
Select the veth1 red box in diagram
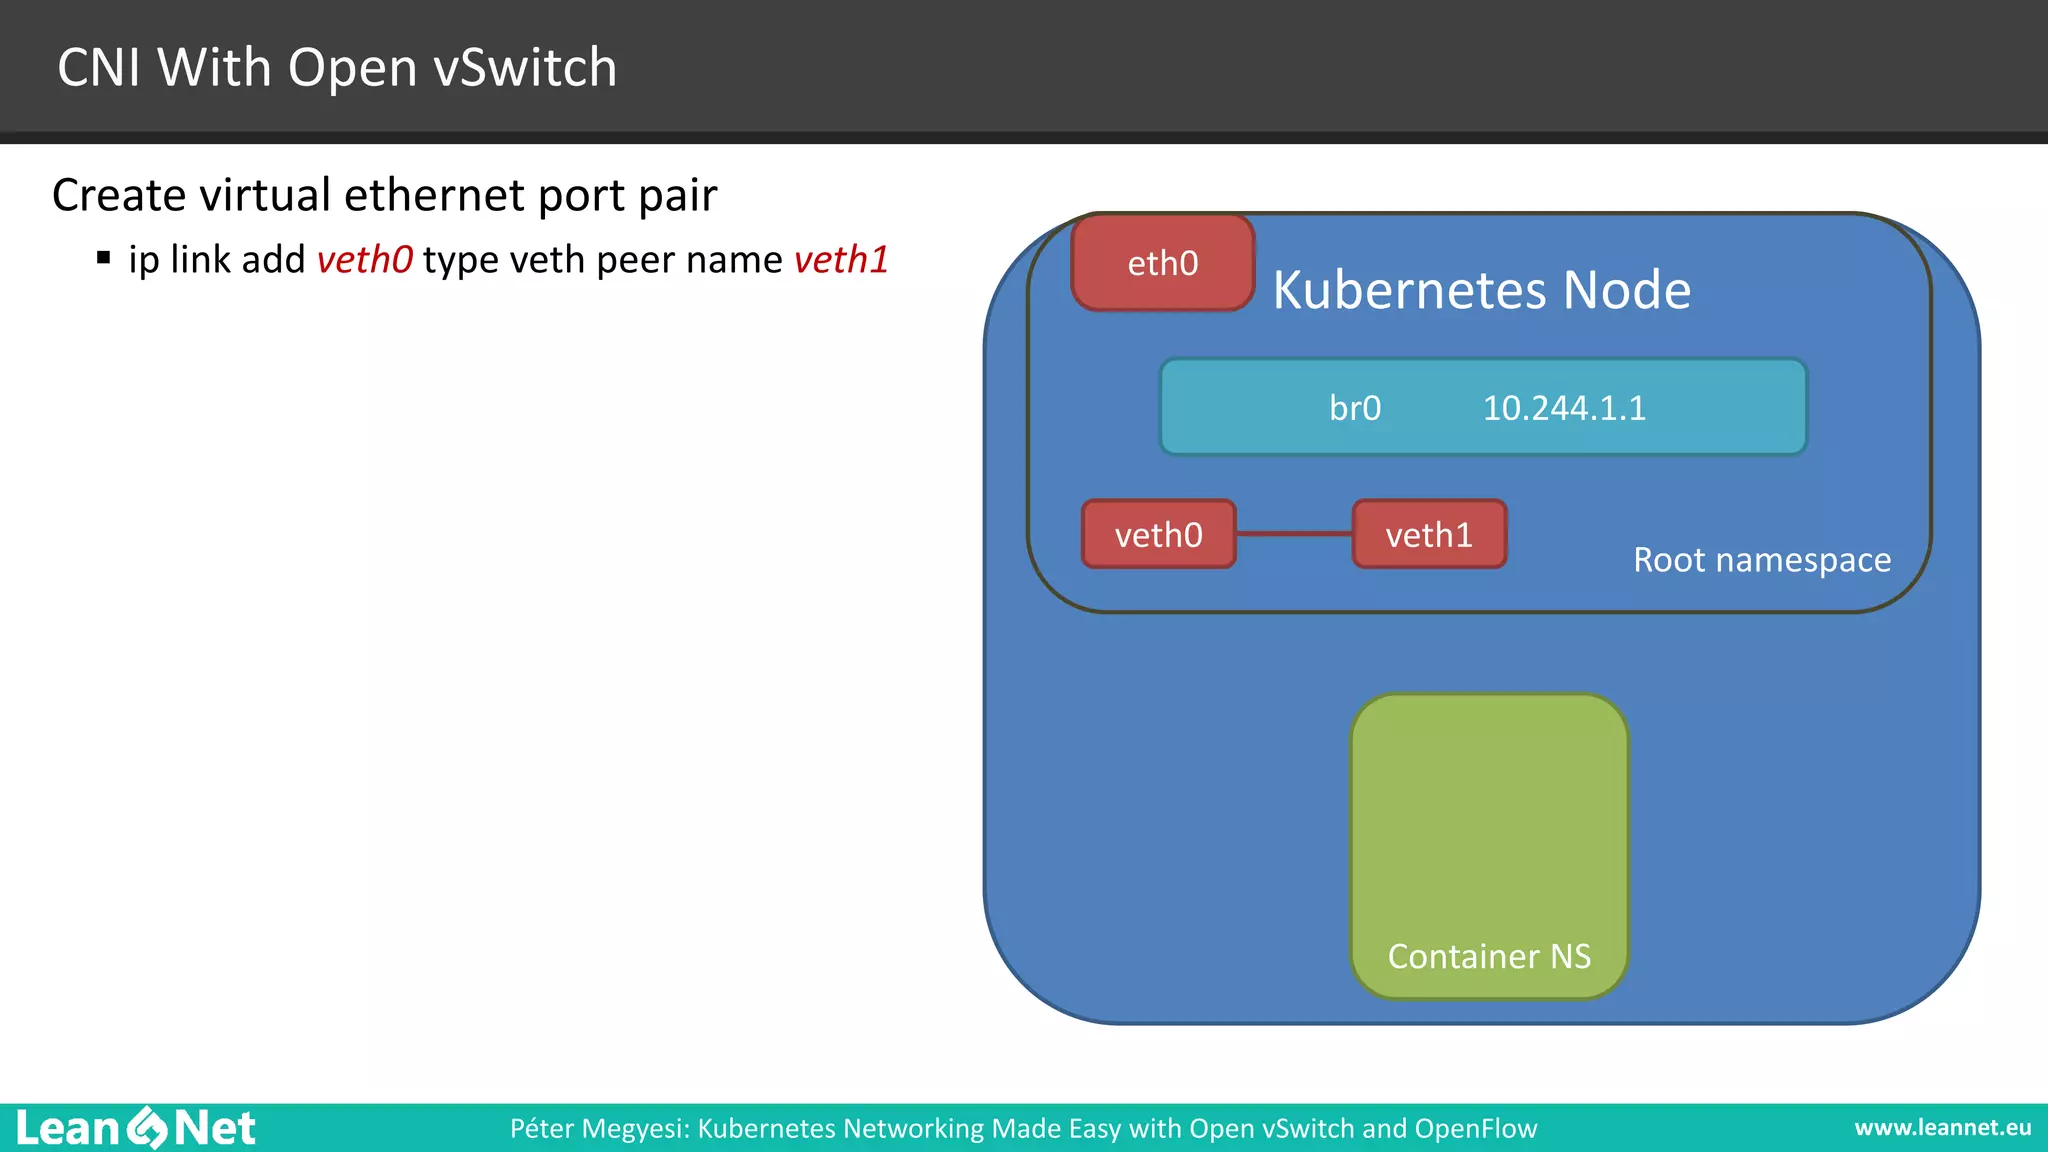point(1429,535)
